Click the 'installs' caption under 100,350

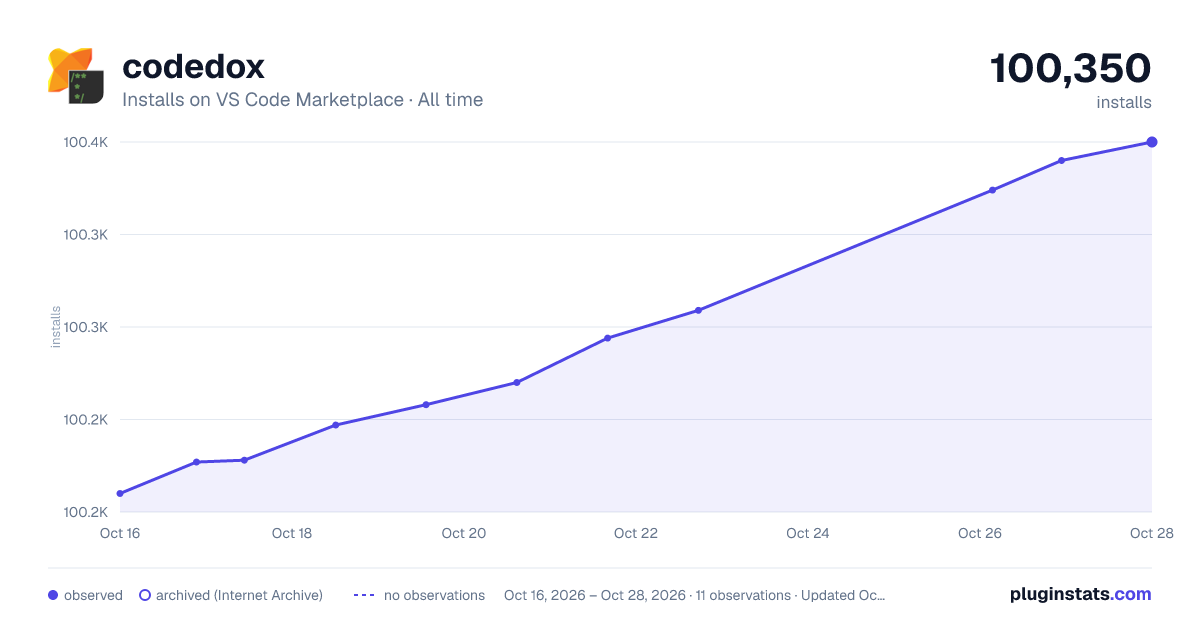pyautogui.click(x=1124, y=102)
